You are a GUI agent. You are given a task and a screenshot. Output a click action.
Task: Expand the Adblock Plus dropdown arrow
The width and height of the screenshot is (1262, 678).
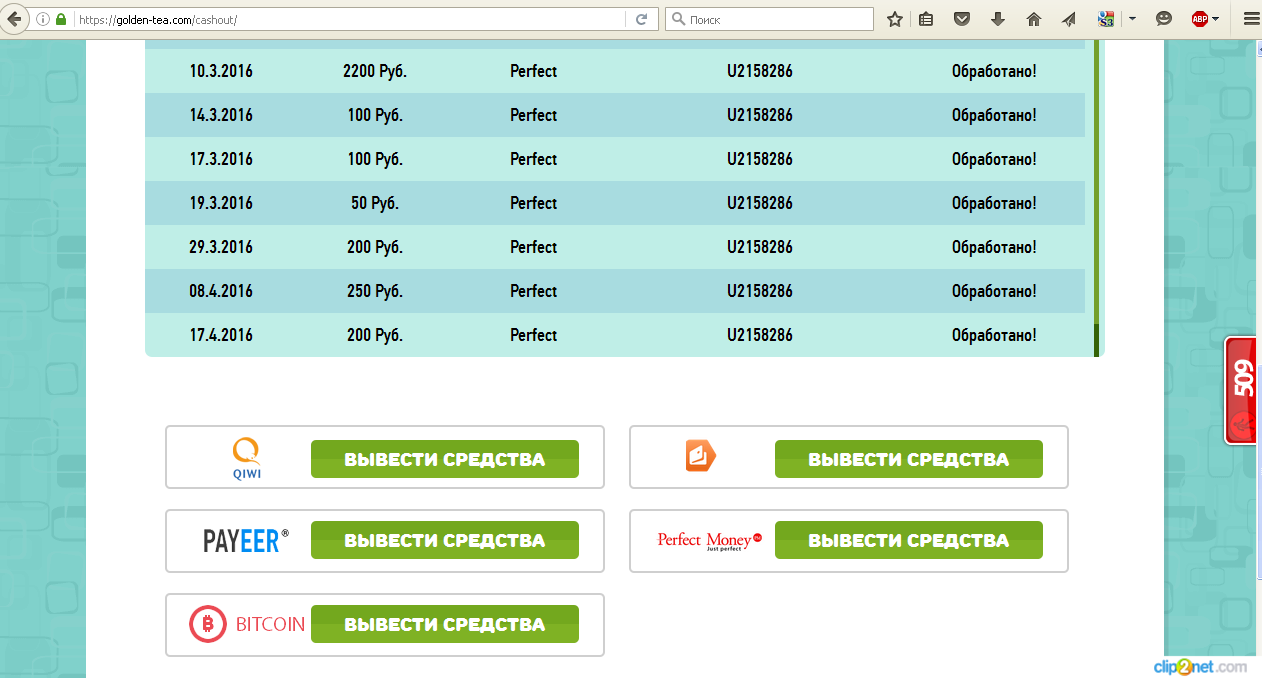(1216, 19)
